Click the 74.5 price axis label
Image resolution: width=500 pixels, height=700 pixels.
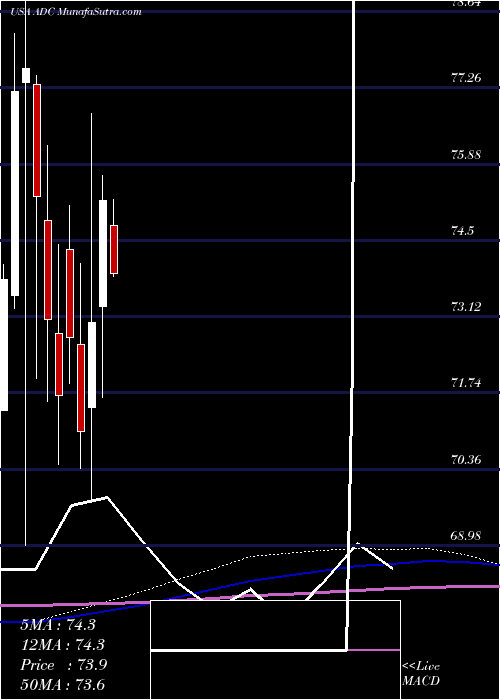462,231
